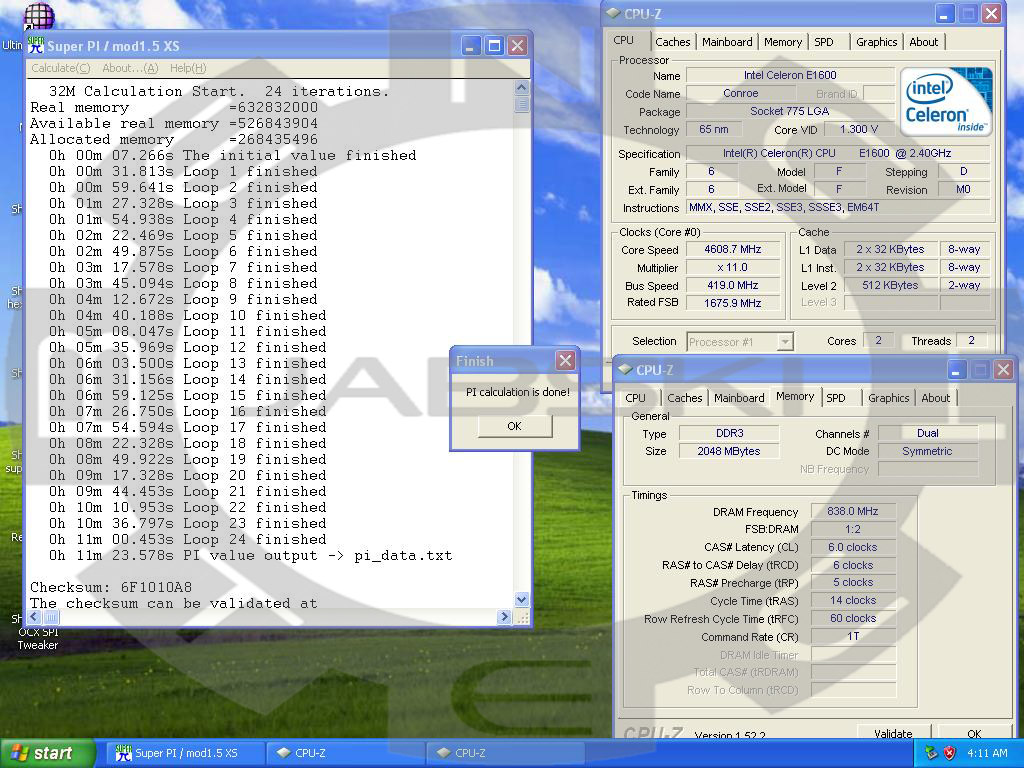The image size is (1024, 768).
Task: Click the 4:11 AM system clock
Action: pos(987,753)
